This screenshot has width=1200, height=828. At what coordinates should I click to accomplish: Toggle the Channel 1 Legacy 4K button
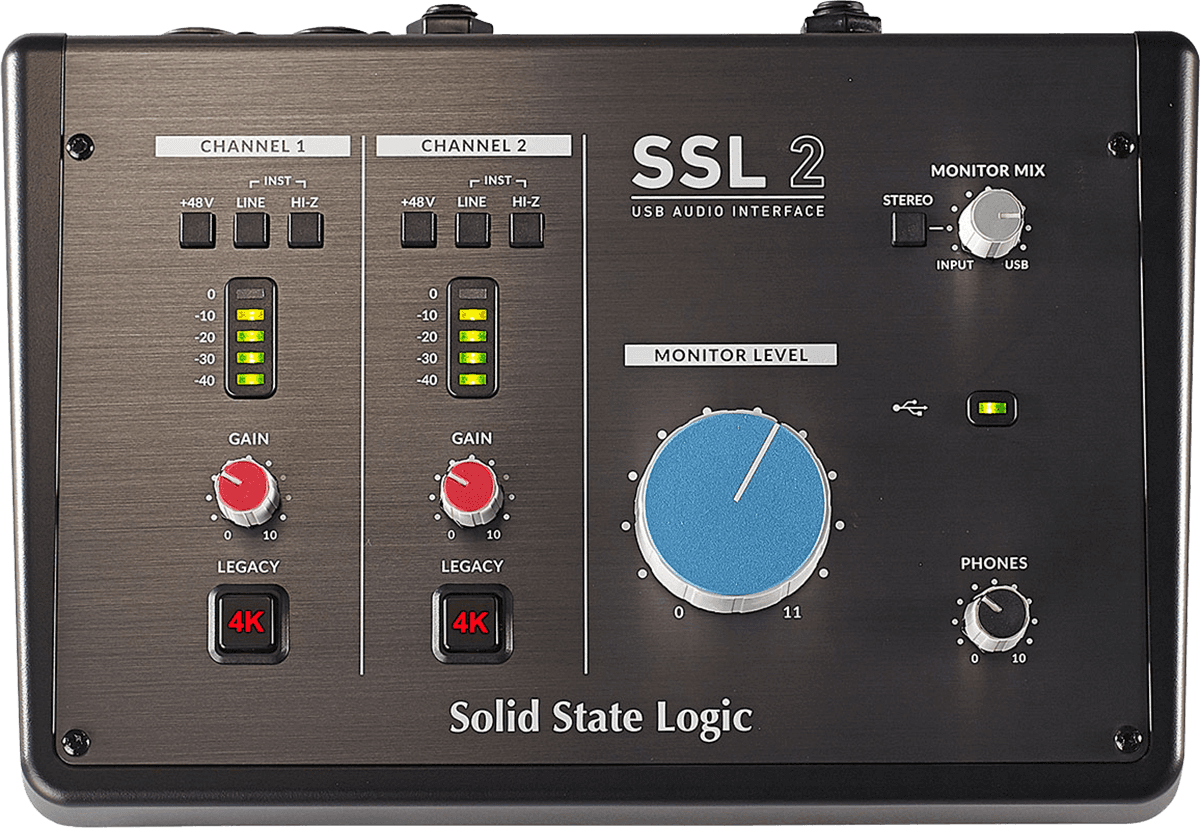(248, 624)
